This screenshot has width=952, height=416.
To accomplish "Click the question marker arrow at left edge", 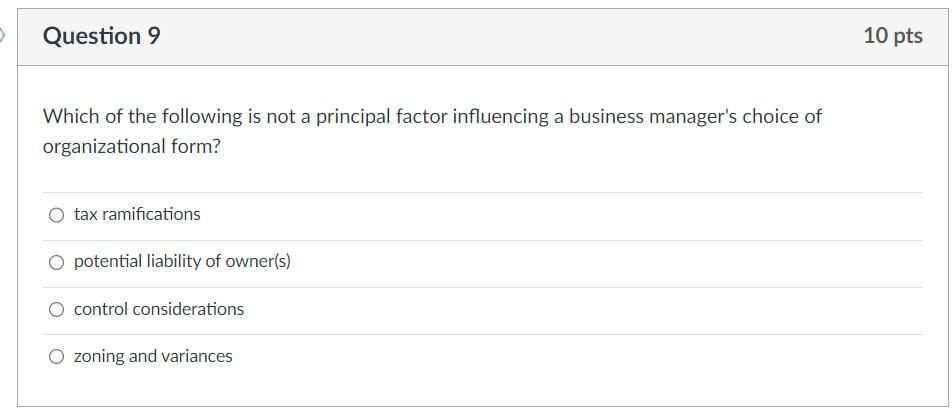I will (x=3, y=36).
